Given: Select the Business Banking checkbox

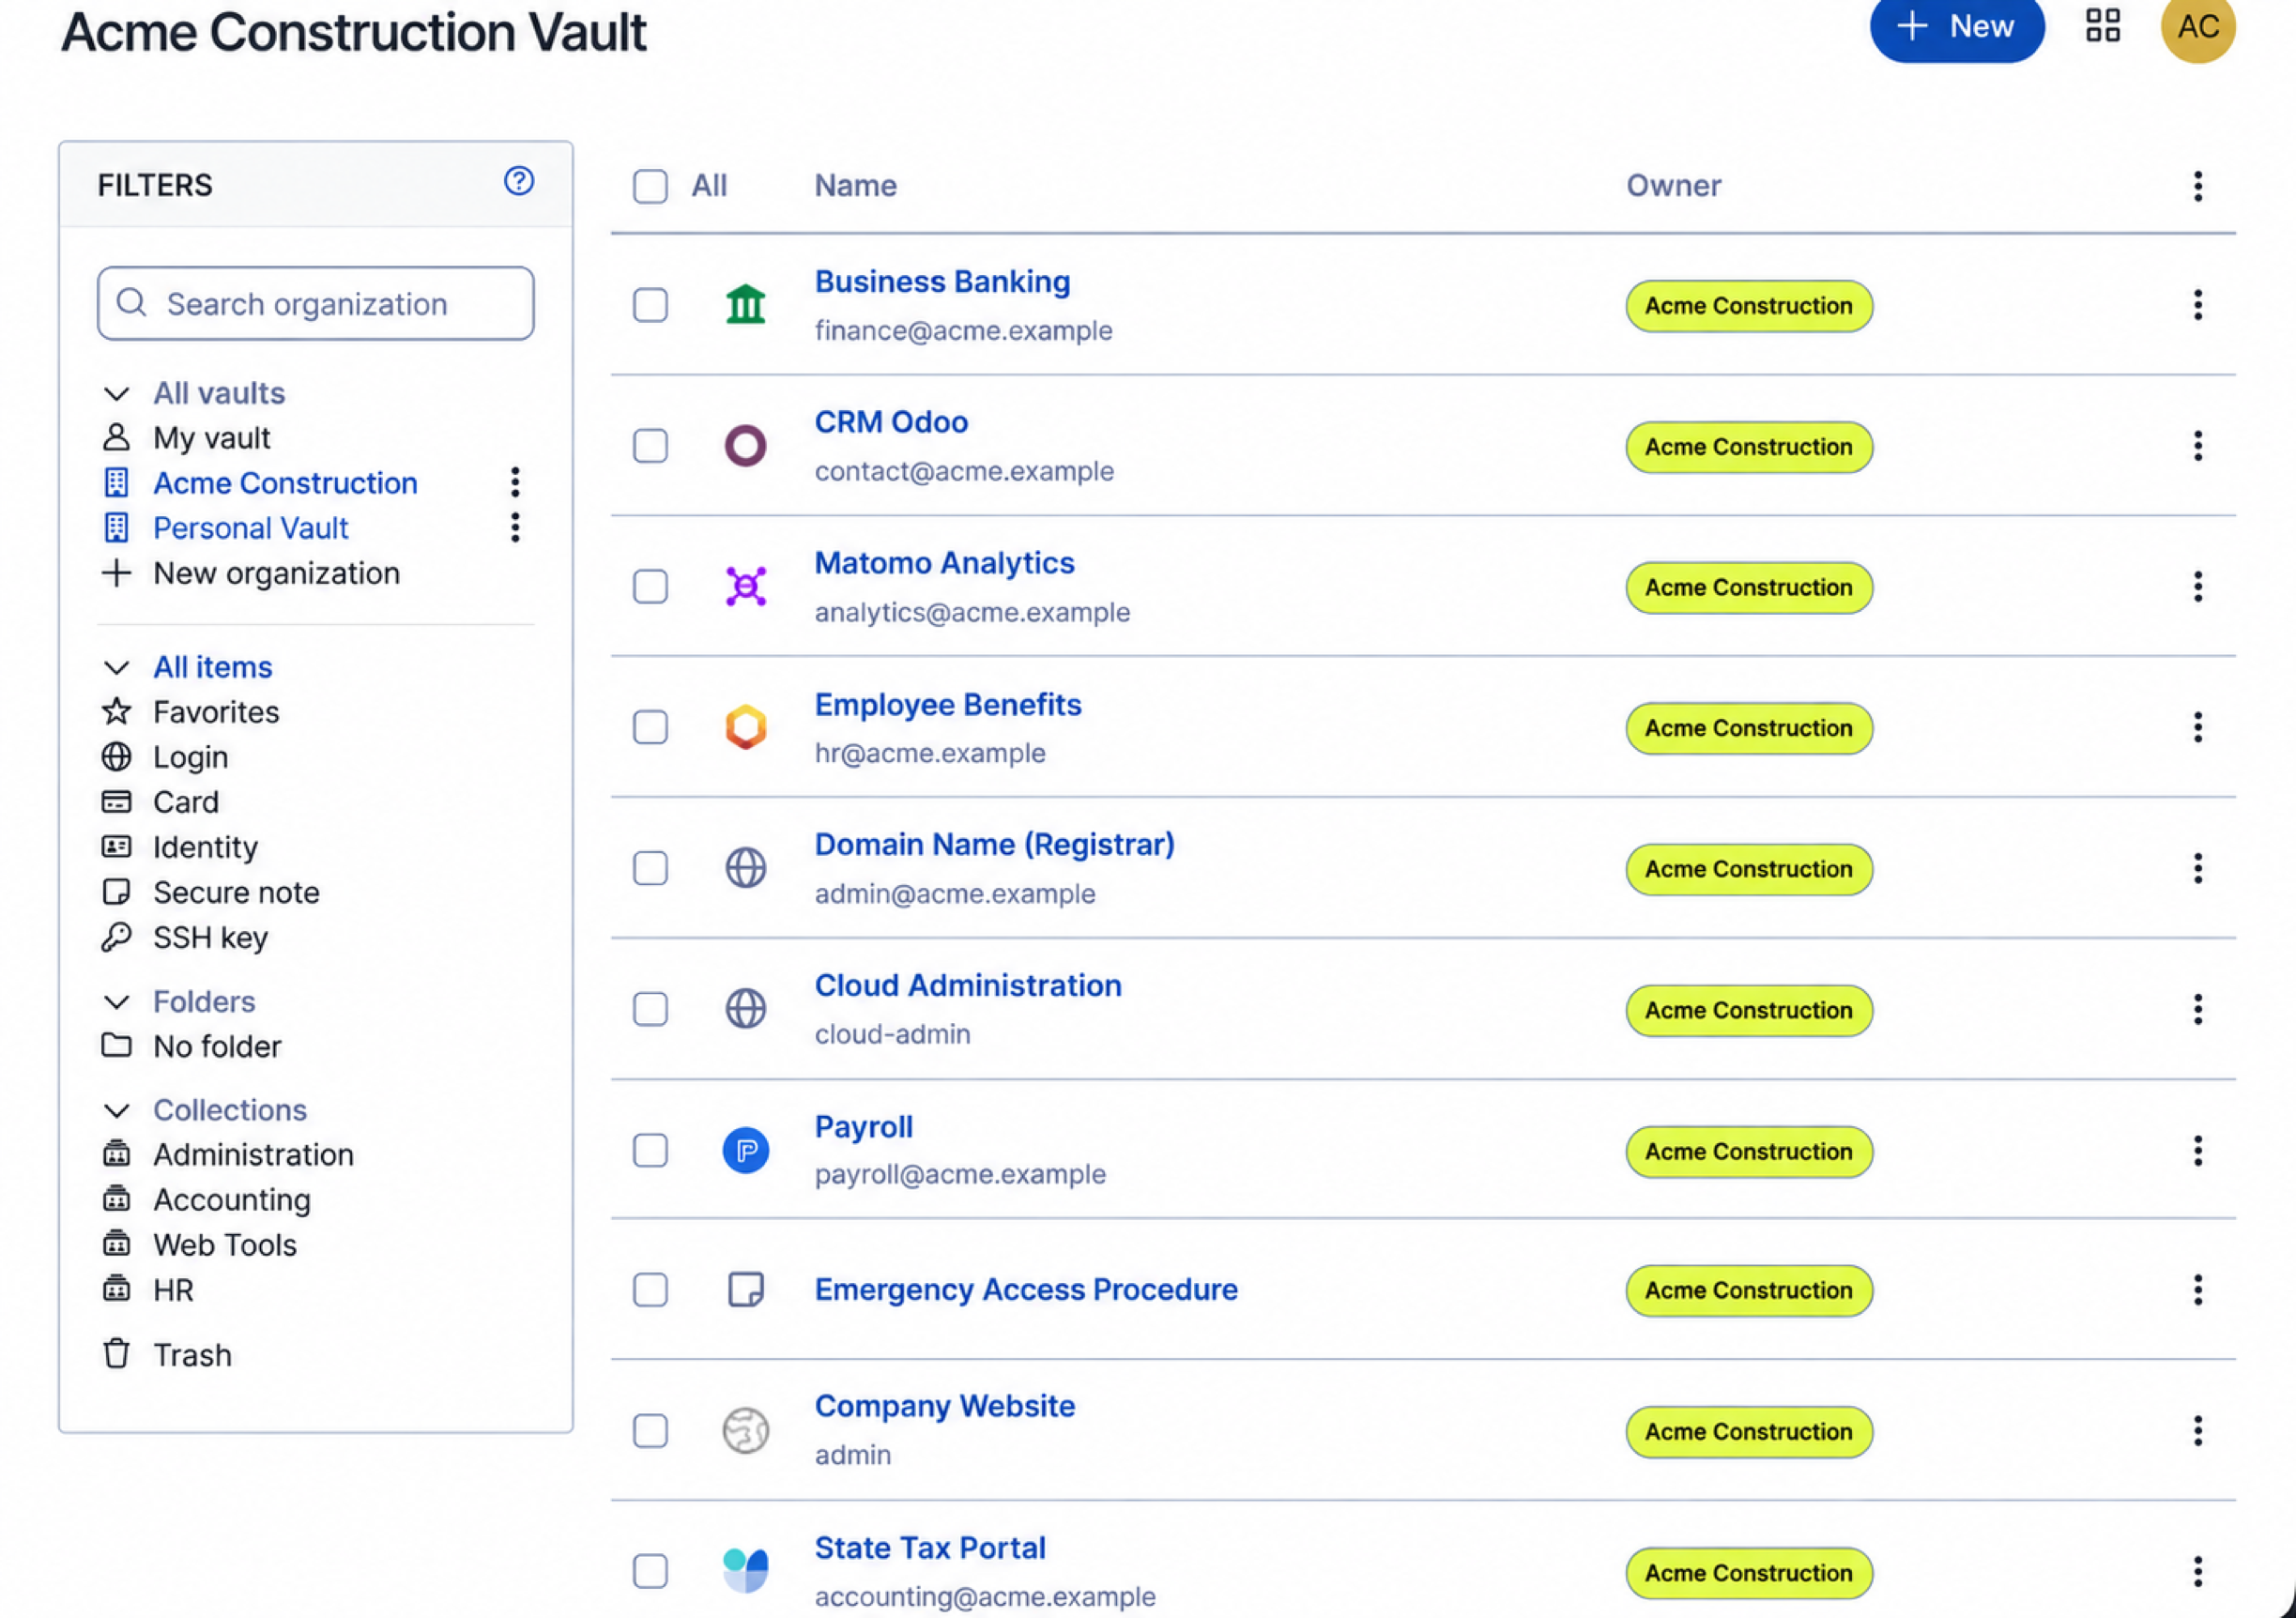Looking at the screenshot, I should (x=650, y=305).
